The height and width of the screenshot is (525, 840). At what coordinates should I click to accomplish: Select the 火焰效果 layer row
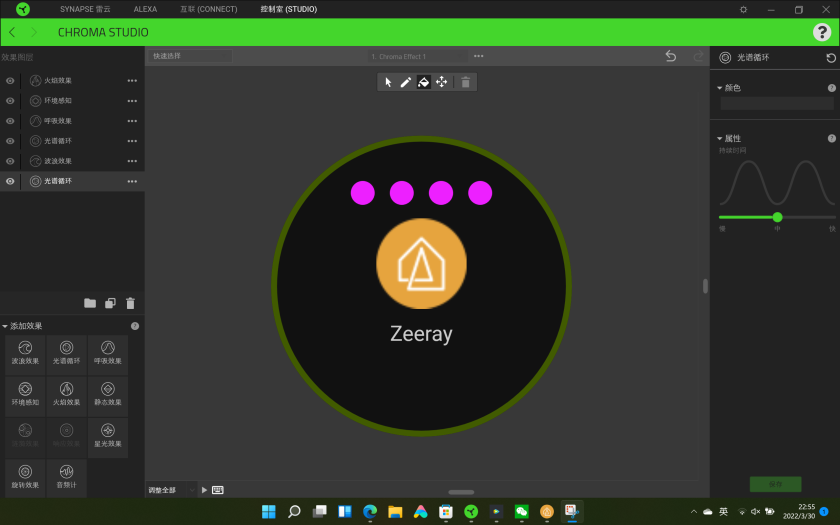pos(72,80)
